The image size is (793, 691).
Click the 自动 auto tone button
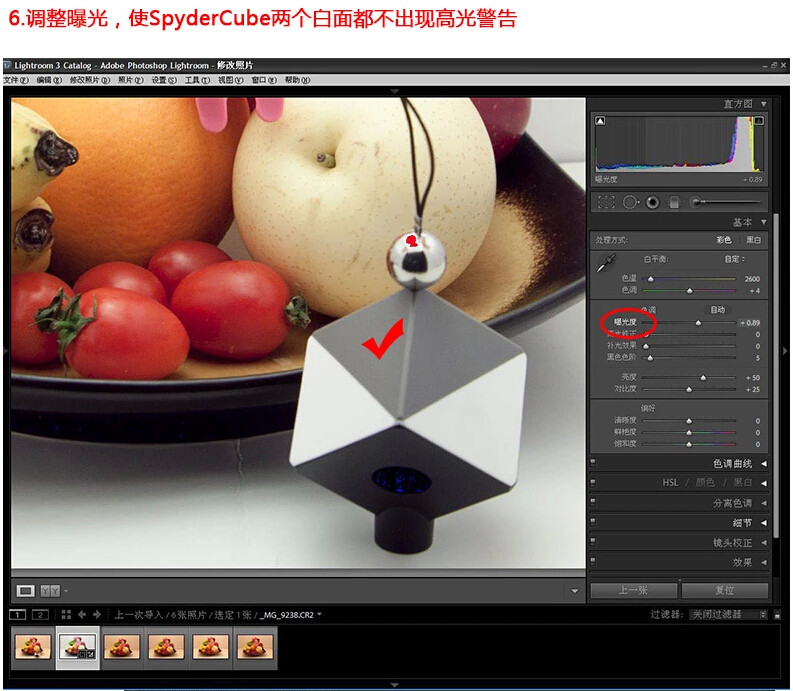pos(718,310)
